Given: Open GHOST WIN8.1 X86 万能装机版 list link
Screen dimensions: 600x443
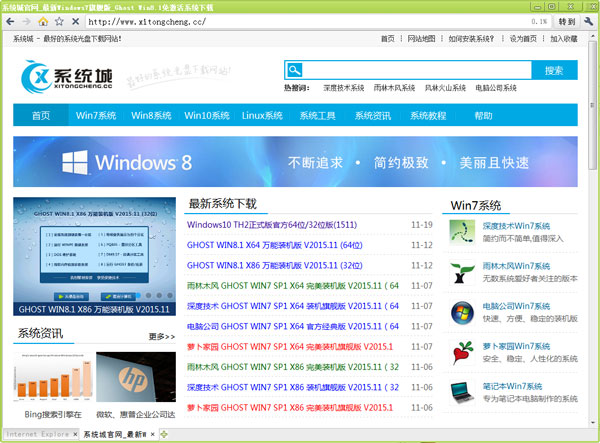Looking at the screenshot, I should pyautogui.click(x=274, y=265).
